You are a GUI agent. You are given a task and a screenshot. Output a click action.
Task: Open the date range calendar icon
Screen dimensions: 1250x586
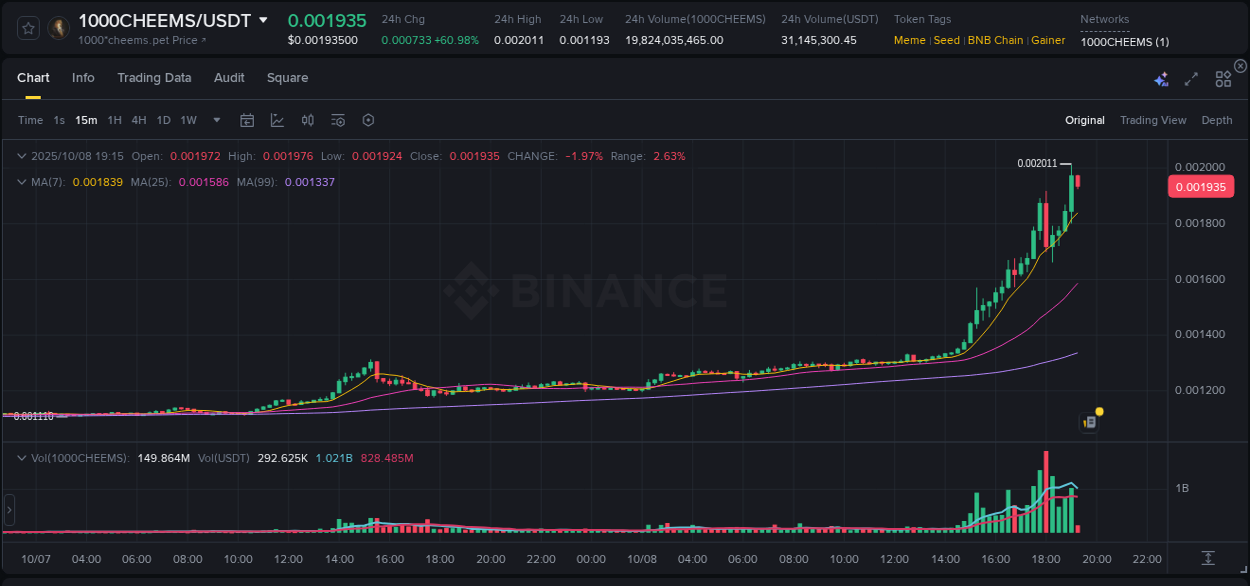247,120
